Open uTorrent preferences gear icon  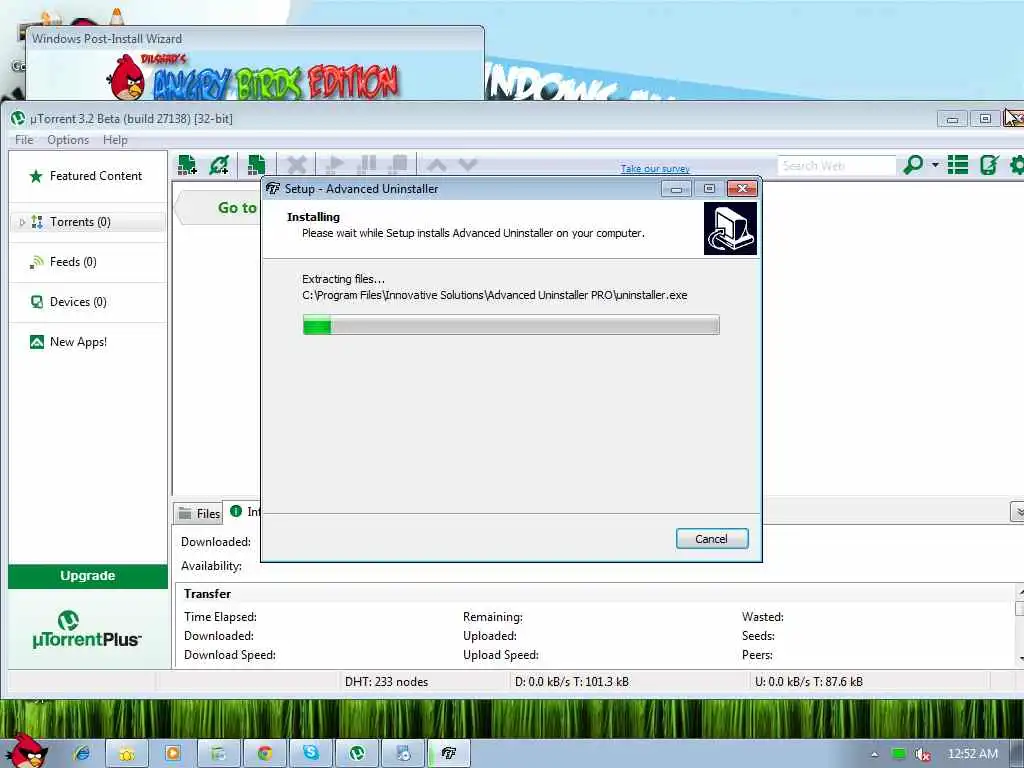pos(1017,165)
